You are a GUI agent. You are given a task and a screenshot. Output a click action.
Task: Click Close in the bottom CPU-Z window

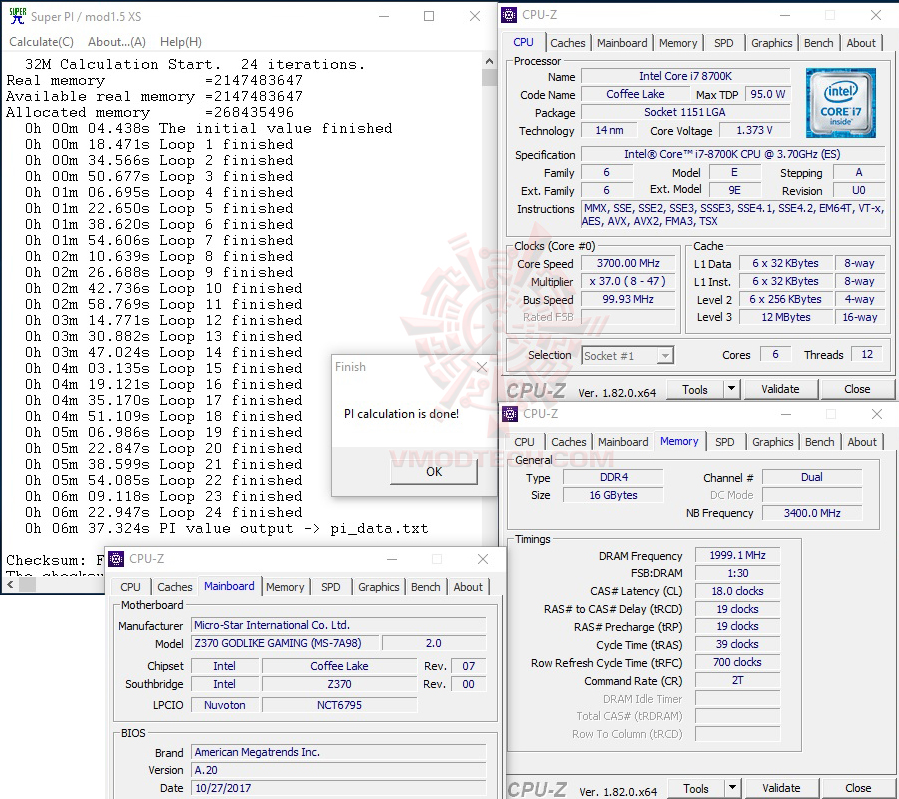coord(857,787)
